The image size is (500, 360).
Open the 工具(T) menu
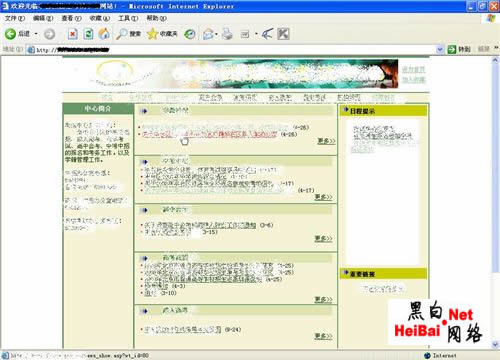[128, 18]
